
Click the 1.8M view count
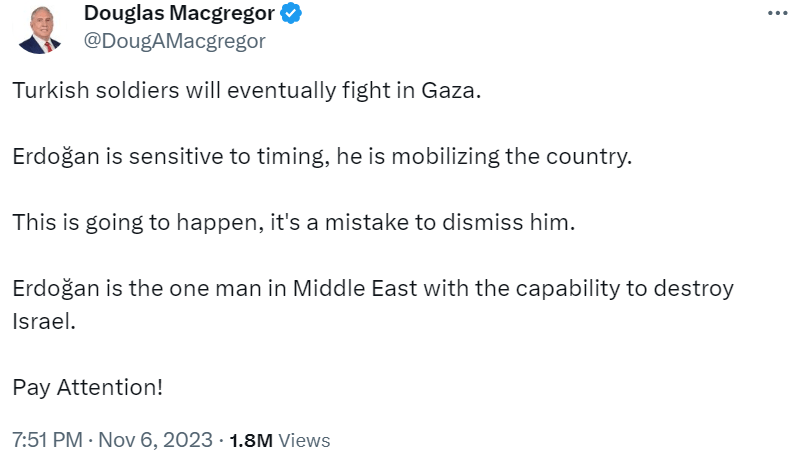click(x=250, y=440)
